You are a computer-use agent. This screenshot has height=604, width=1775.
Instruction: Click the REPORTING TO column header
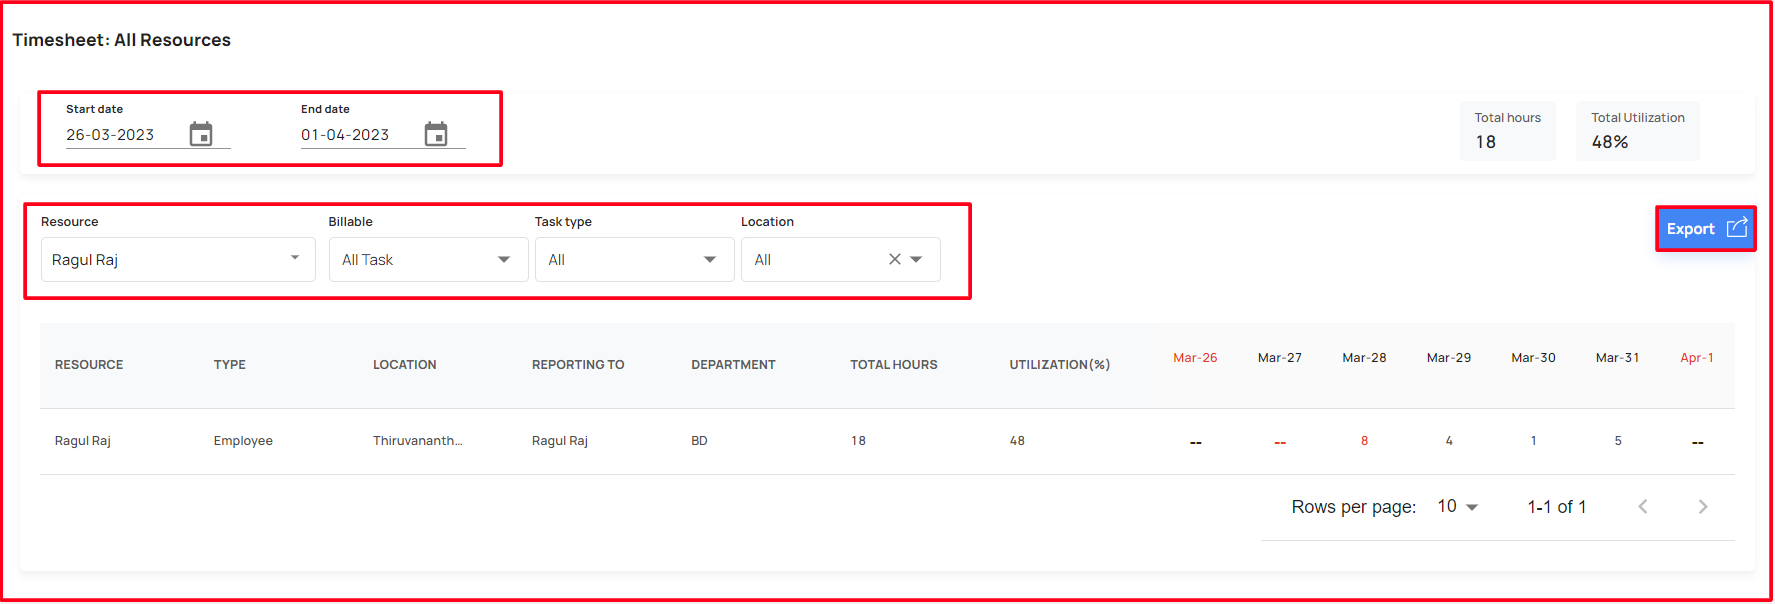578,365
